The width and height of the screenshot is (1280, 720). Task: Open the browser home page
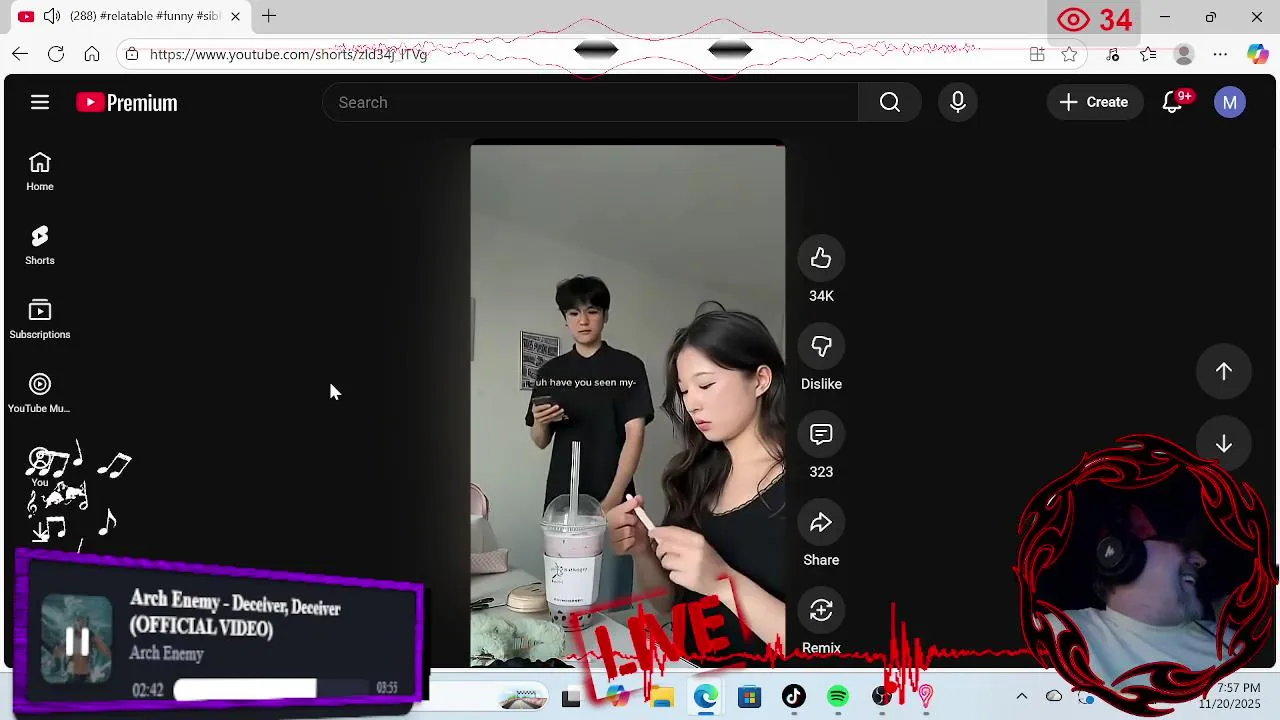92,54
